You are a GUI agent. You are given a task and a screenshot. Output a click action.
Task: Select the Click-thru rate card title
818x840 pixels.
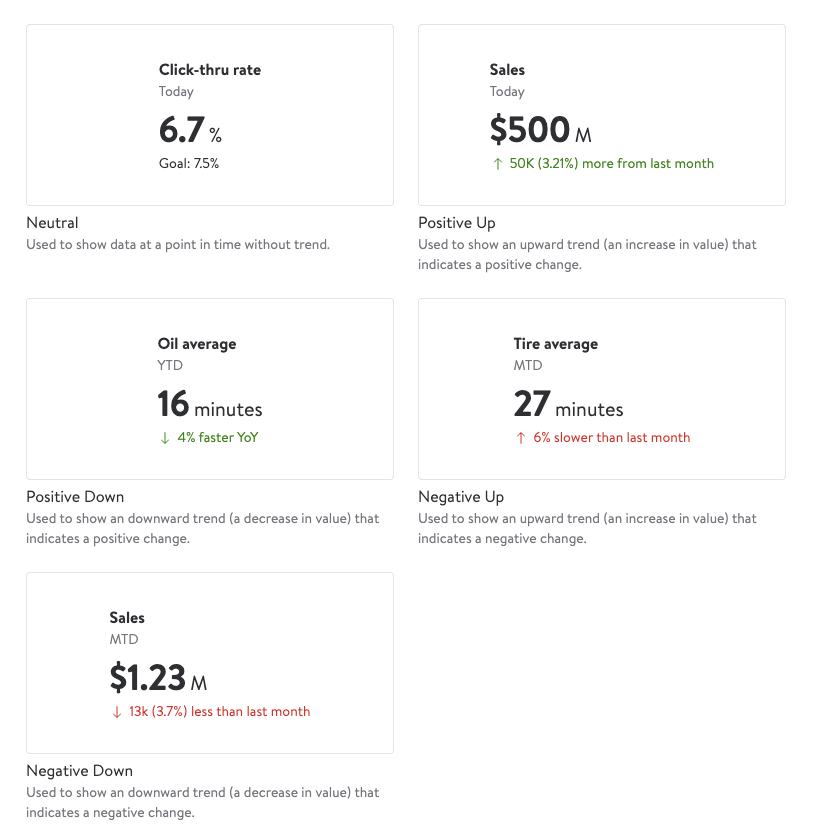[x=210, y=70]
